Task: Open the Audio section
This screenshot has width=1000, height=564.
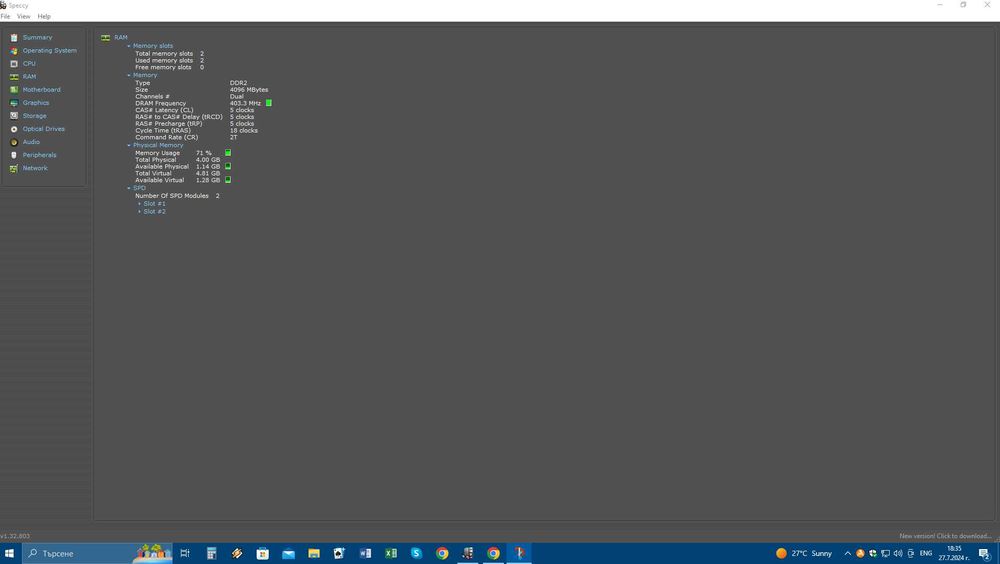Action: 31,142
